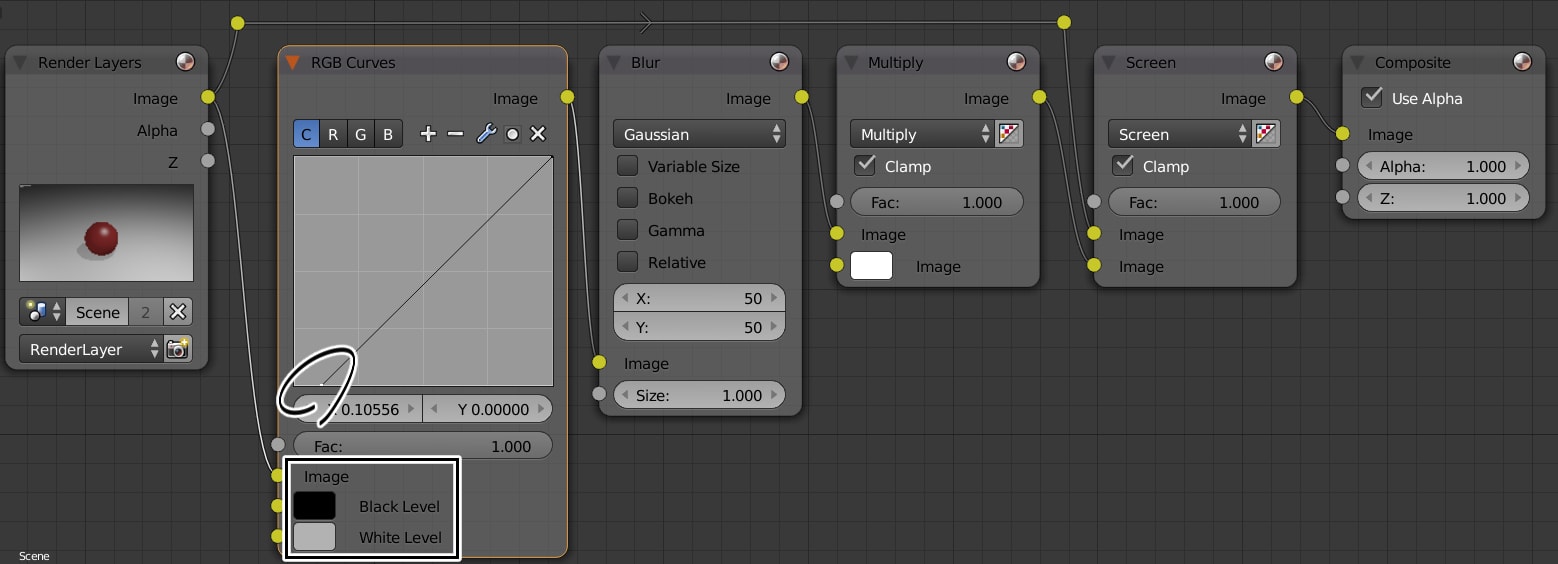Open Gaussian filter type dropdown
This screenshot has height=564, width=1558.
(699, 134)
